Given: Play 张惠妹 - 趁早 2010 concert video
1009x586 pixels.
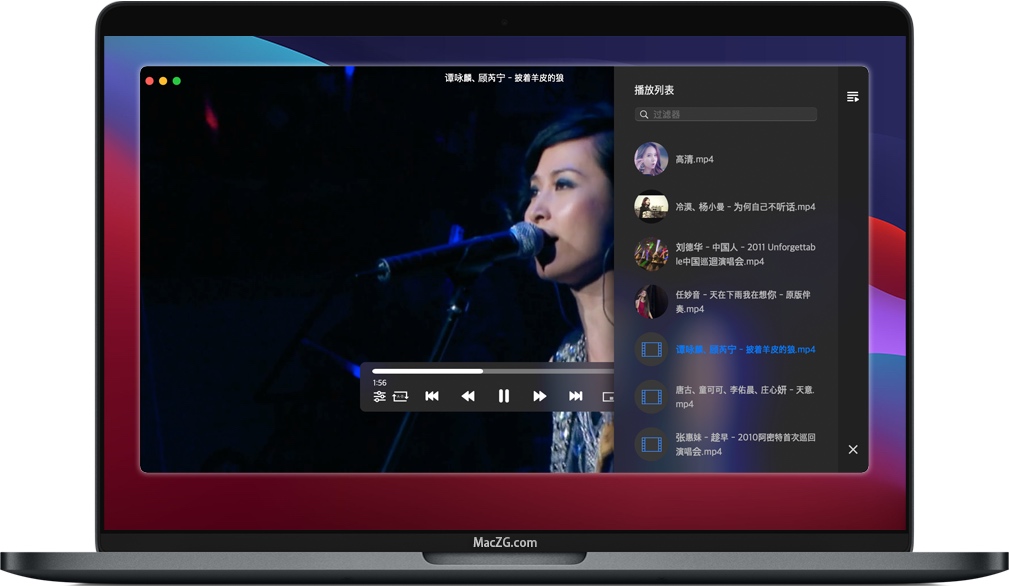Looking at the screenshot, I should 745,443.
